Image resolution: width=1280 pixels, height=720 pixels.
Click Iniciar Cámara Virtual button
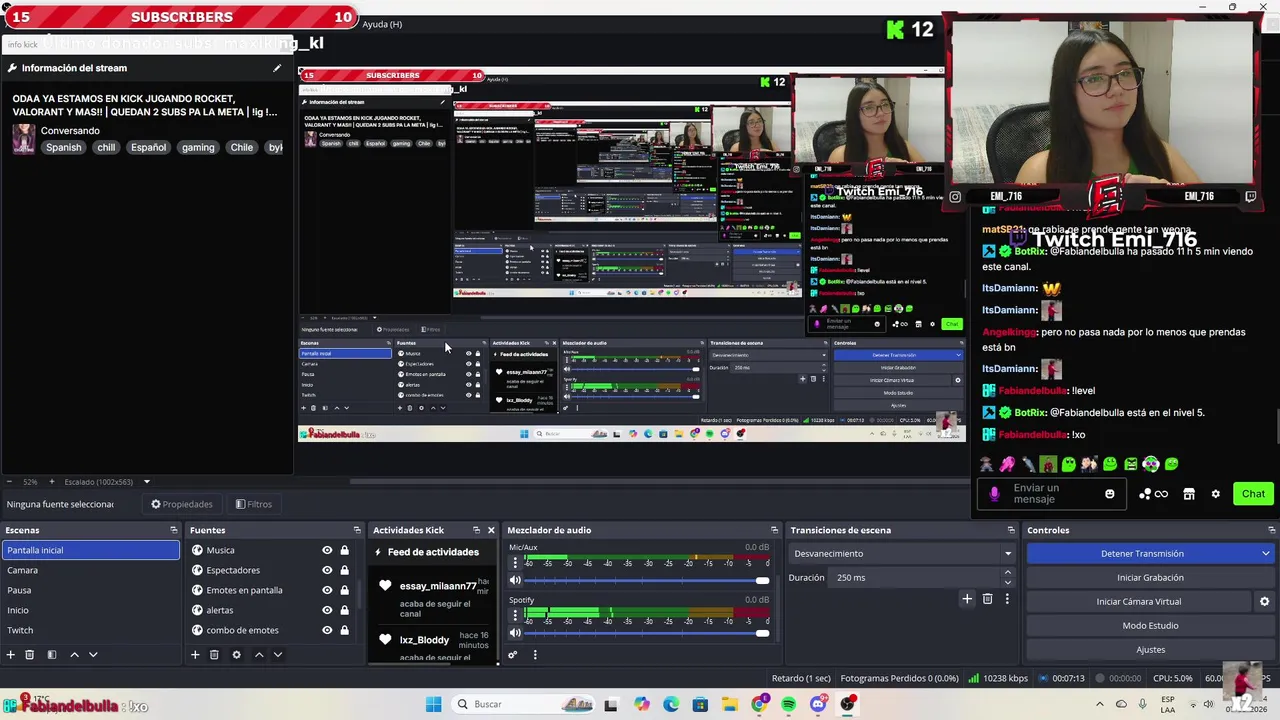(x=1139, y=602)
